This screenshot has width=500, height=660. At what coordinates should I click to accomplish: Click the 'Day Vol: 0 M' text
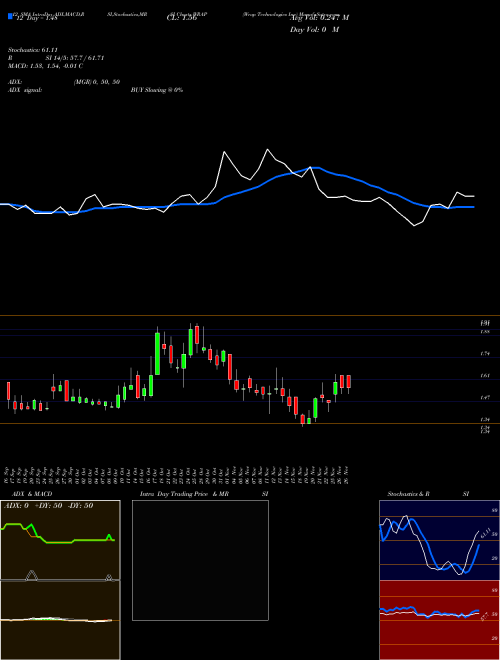[314, 30]
